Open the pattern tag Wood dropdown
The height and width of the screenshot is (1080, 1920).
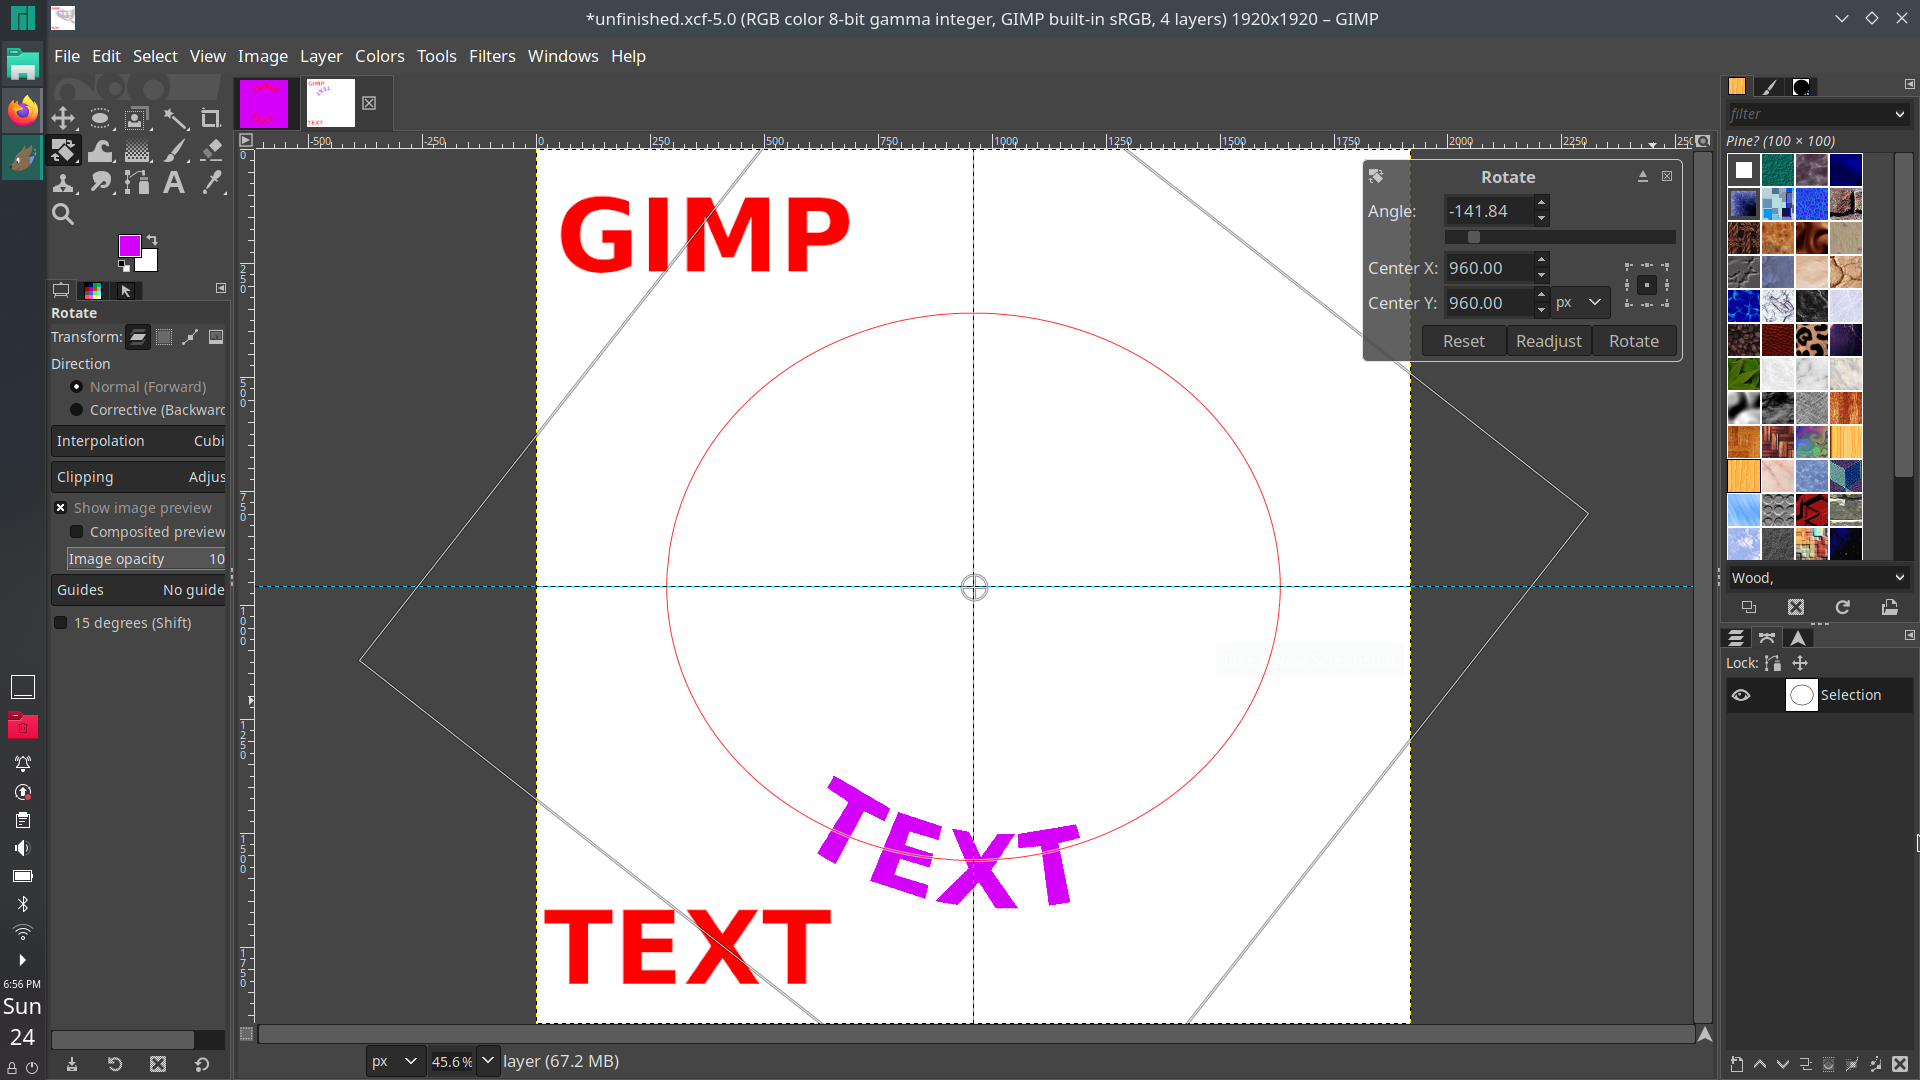coord(1900,578)
